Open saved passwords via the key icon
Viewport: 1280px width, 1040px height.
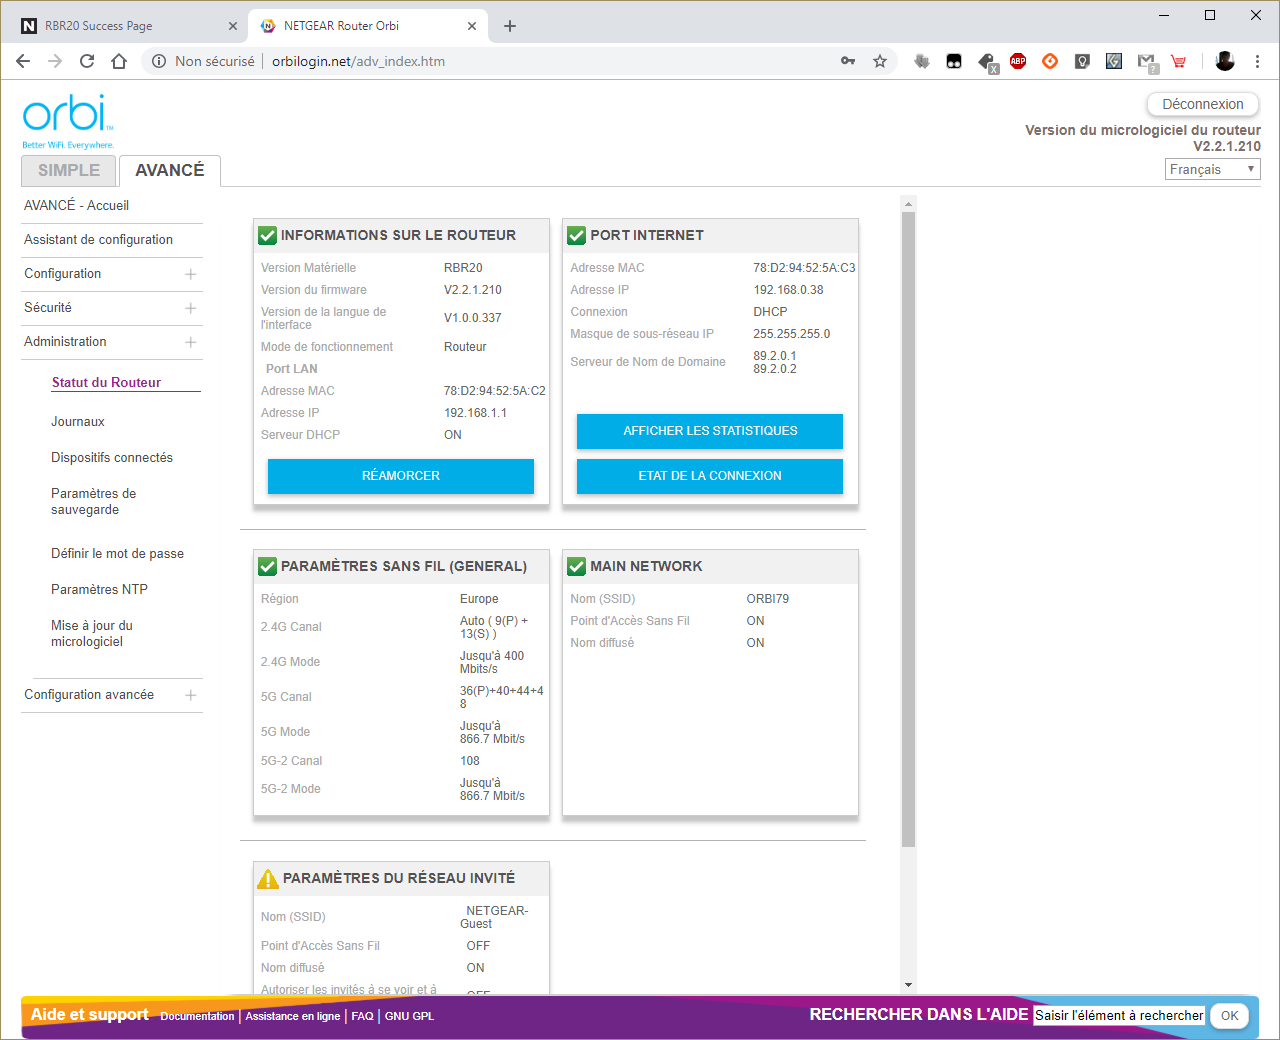[x=848, y=61]
